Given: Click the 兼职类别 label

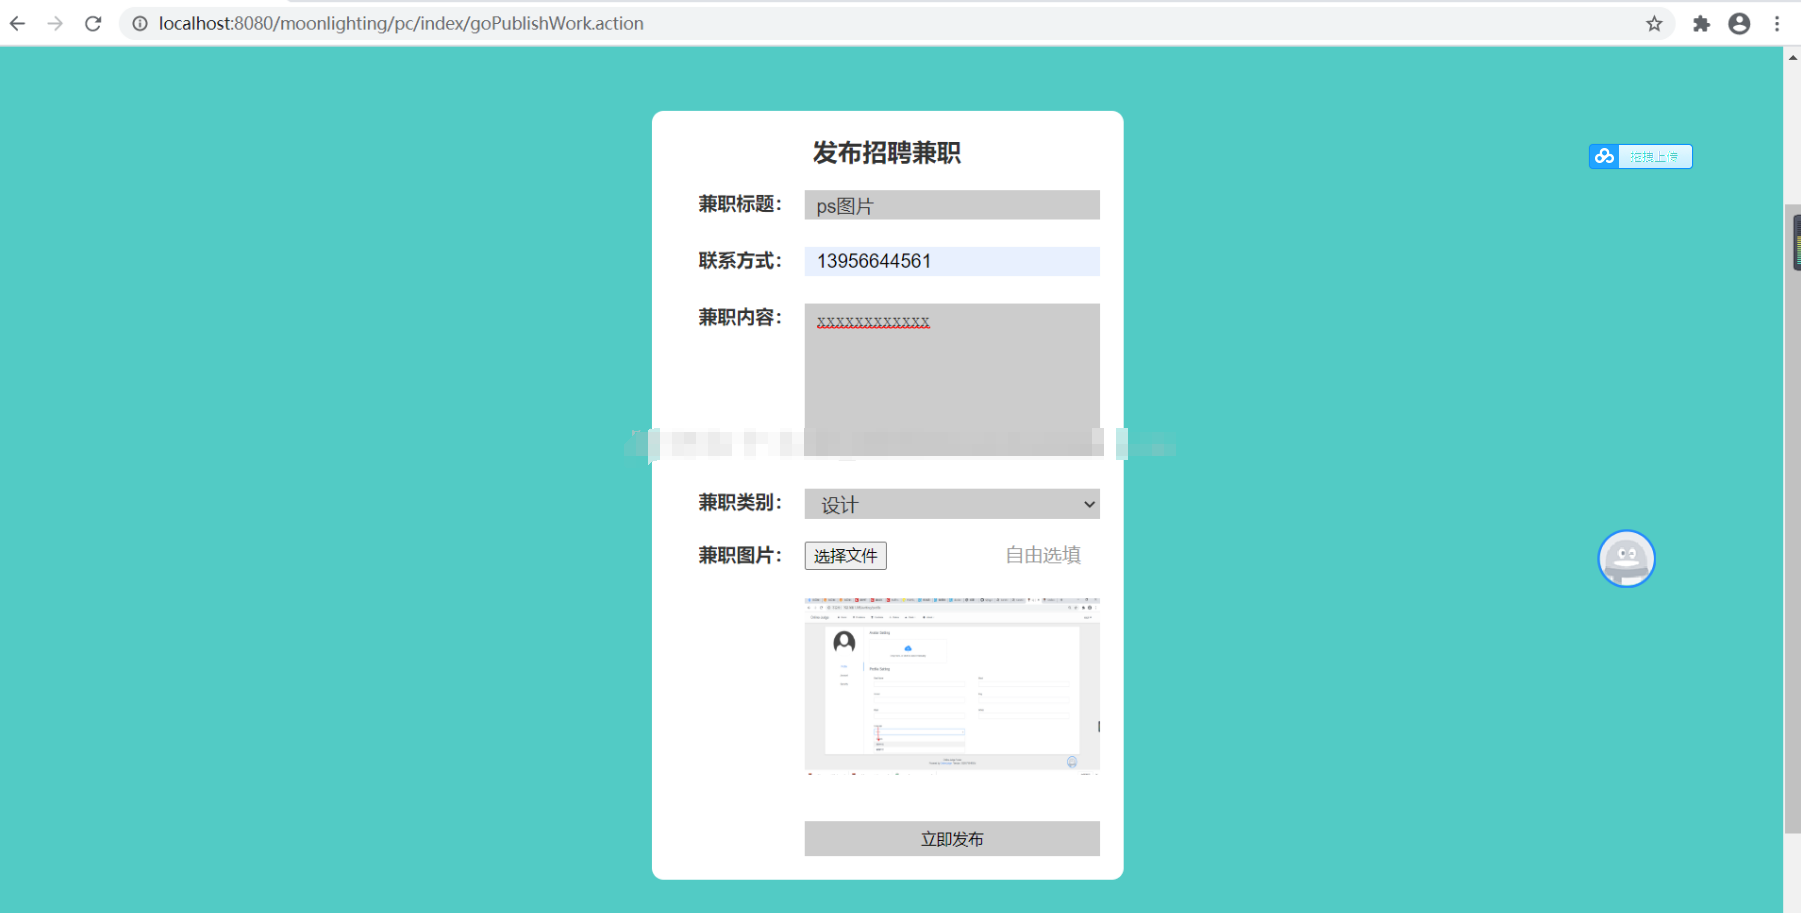Looking at the screenshot, I should coord(739,502).
